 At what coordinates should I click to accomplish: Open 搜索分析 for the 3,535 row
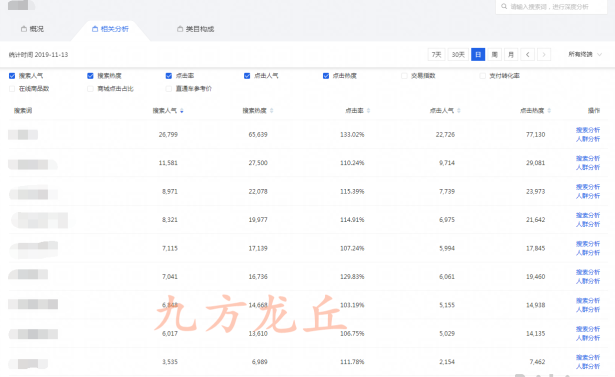[588, 357]
